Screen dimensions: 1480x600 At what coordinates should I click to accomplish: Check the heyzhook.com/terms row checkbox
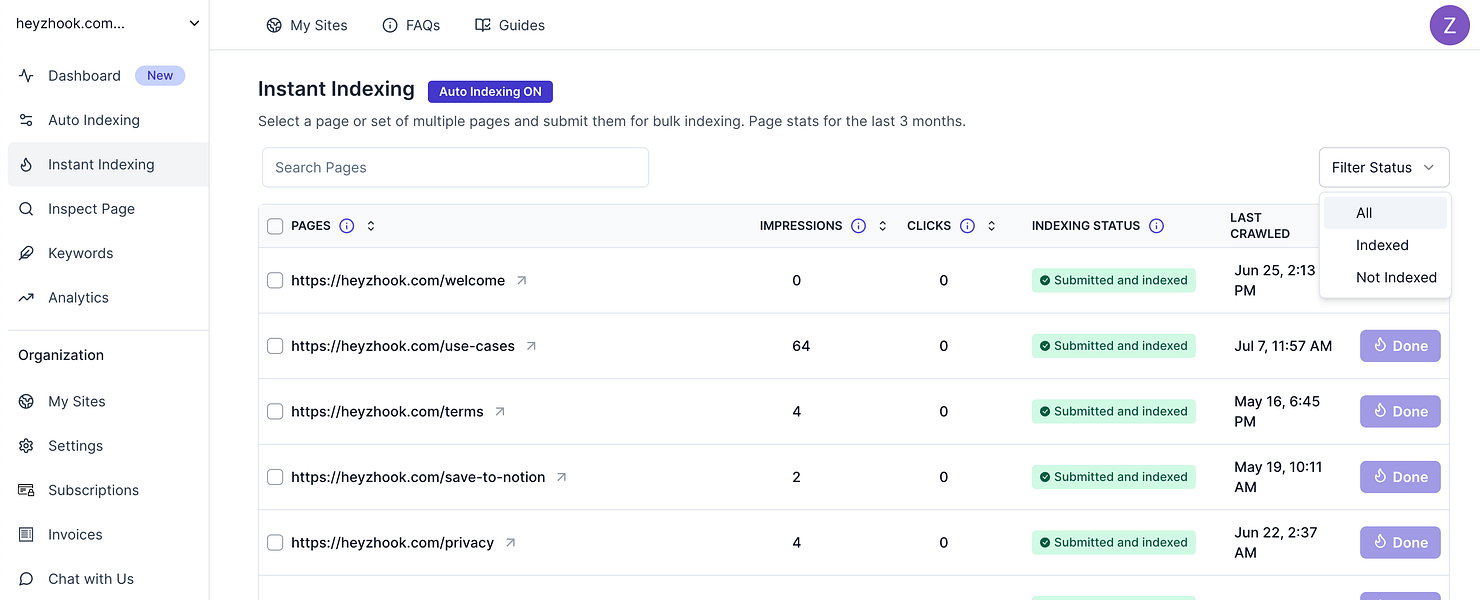275,412
